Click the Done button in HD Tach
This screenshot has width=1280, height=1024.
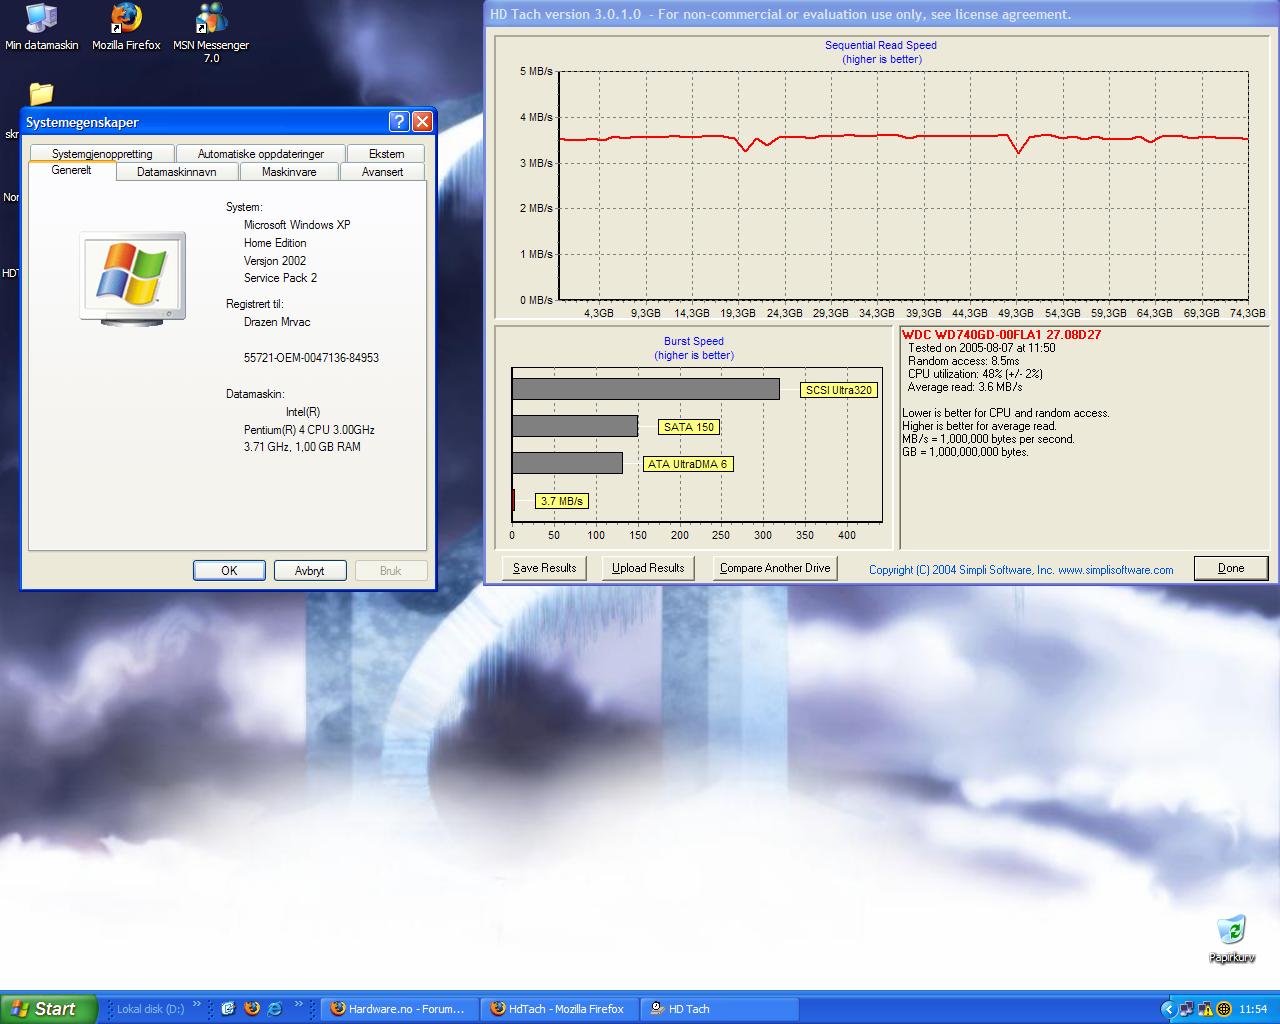coord(1231,568)
